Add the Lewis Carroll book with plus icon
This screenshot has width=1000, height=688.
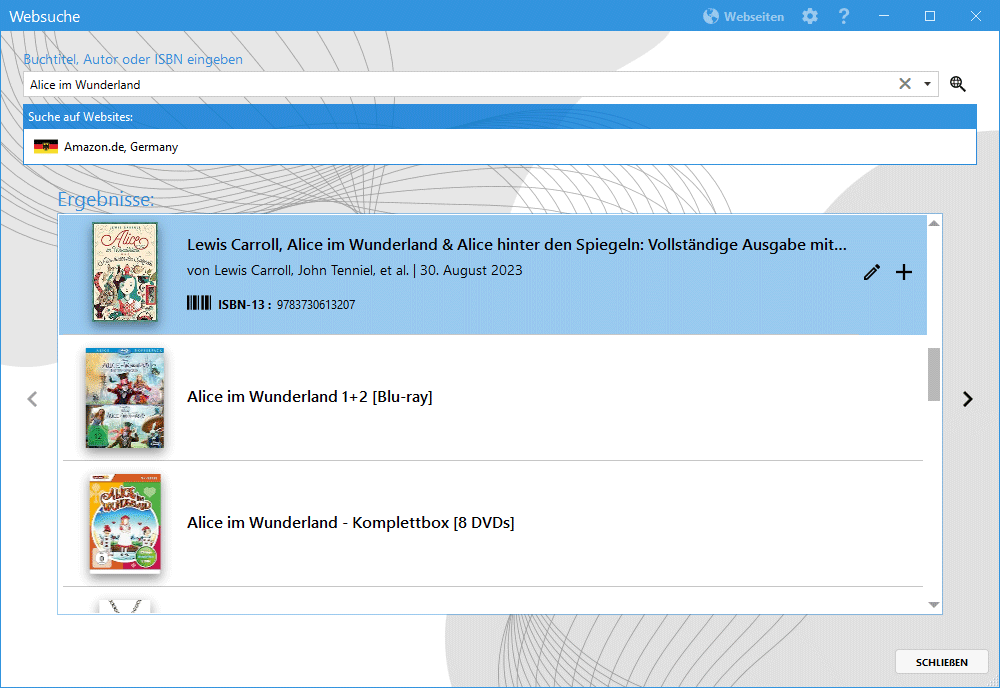(904, 272)
